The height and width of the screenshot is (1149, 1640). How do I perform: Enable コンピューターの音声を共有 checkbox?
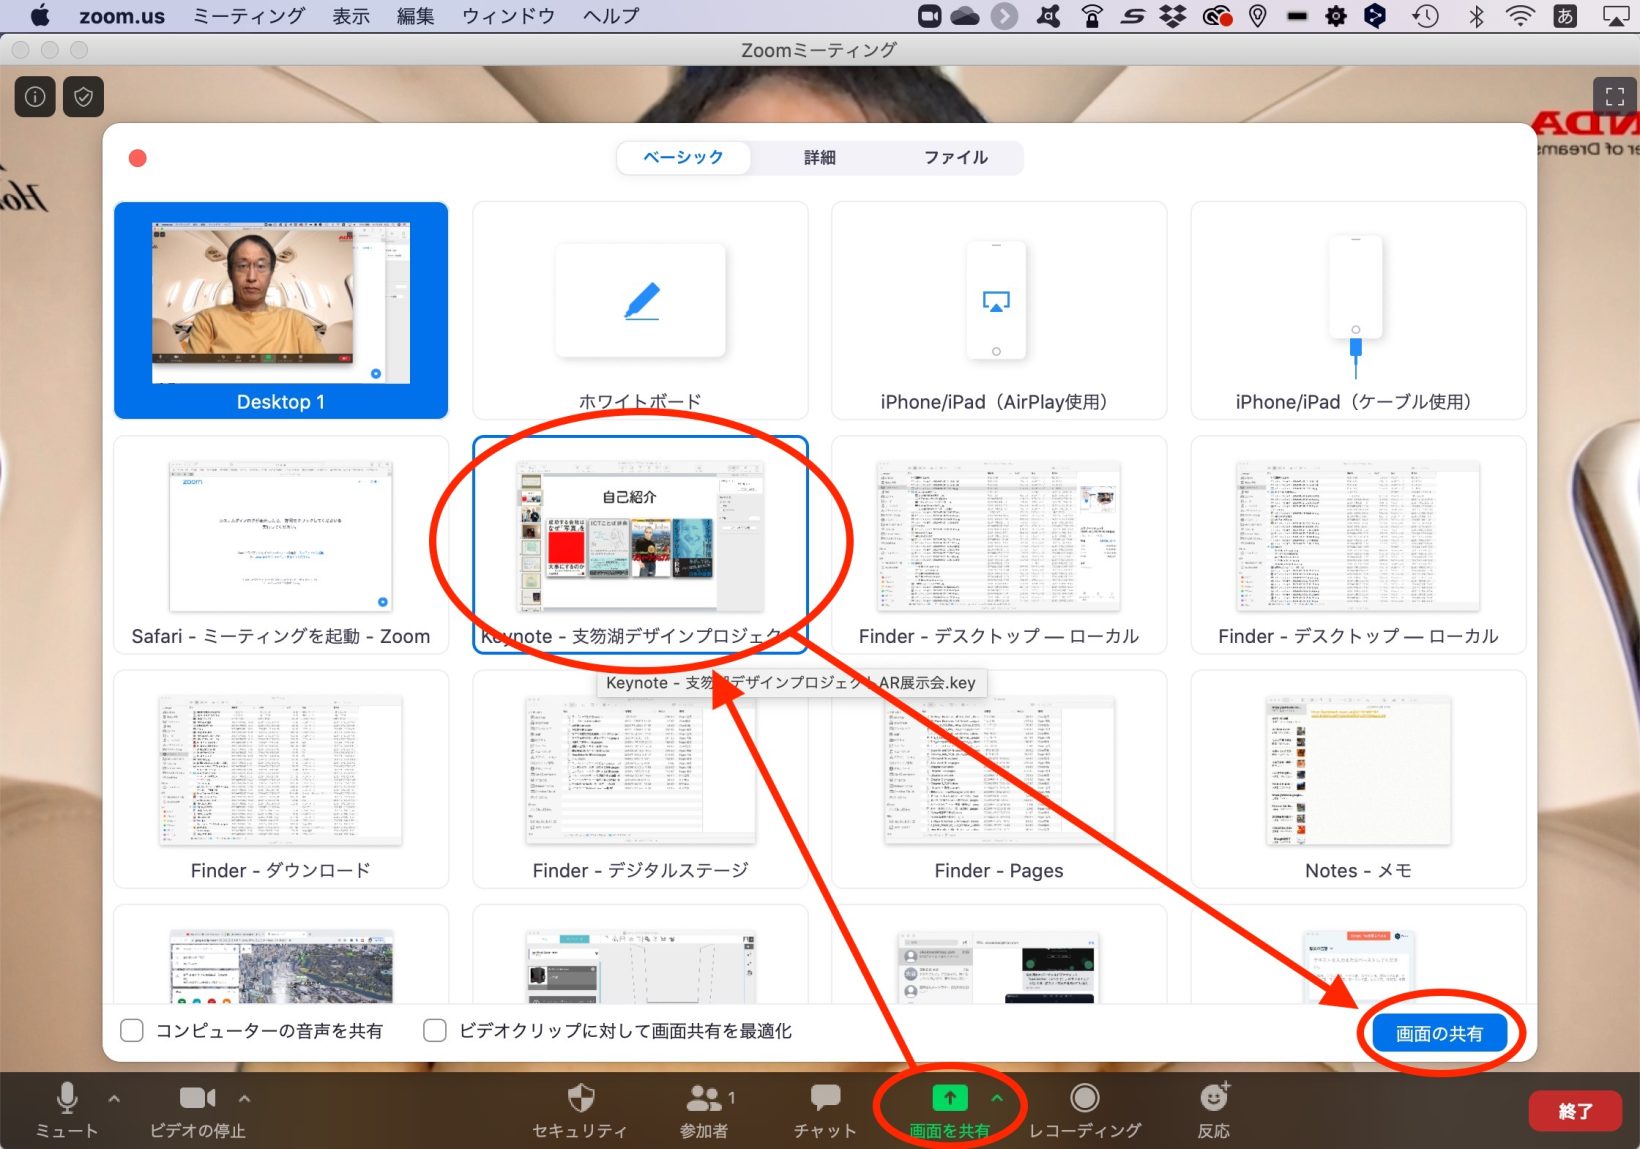coord(132,1030)
